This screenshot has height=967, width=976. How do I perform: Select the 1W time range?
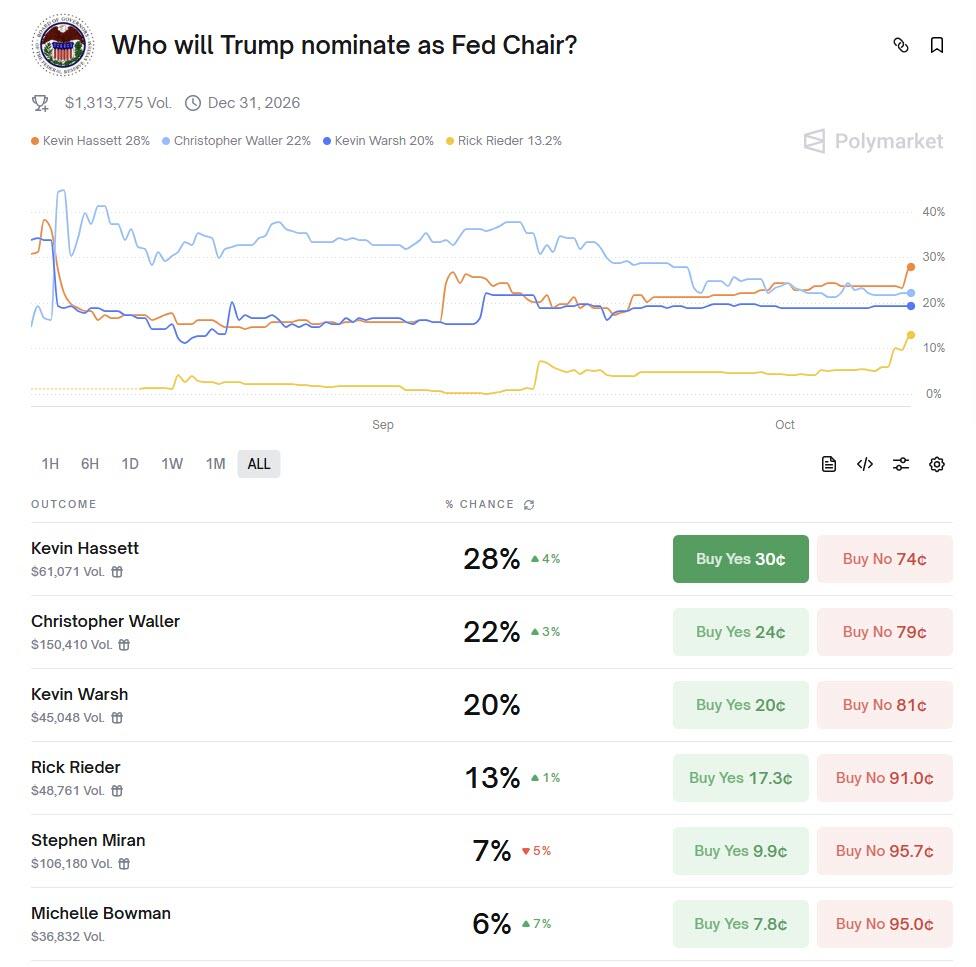click(172, 464)
